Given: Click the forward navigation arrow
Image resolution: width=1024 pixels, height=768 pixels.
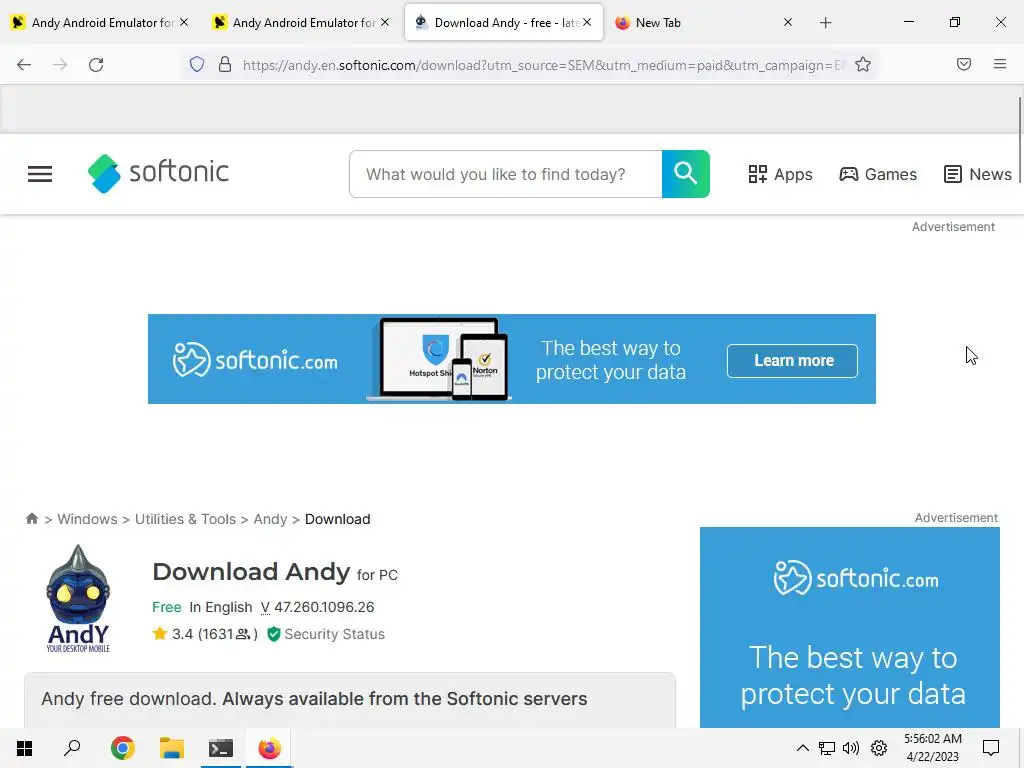Looking at the screenshot, I should coord(60,65).
